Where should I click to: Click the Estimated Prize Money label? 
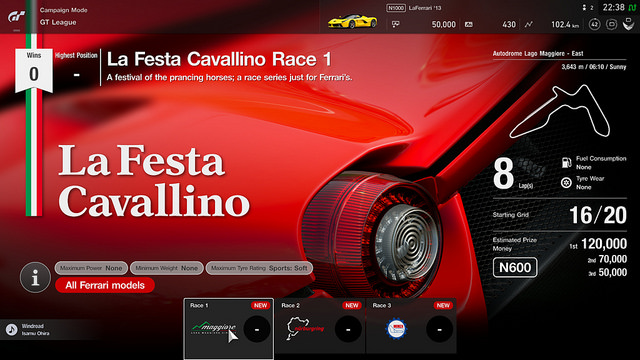click(x=514, y=244)
